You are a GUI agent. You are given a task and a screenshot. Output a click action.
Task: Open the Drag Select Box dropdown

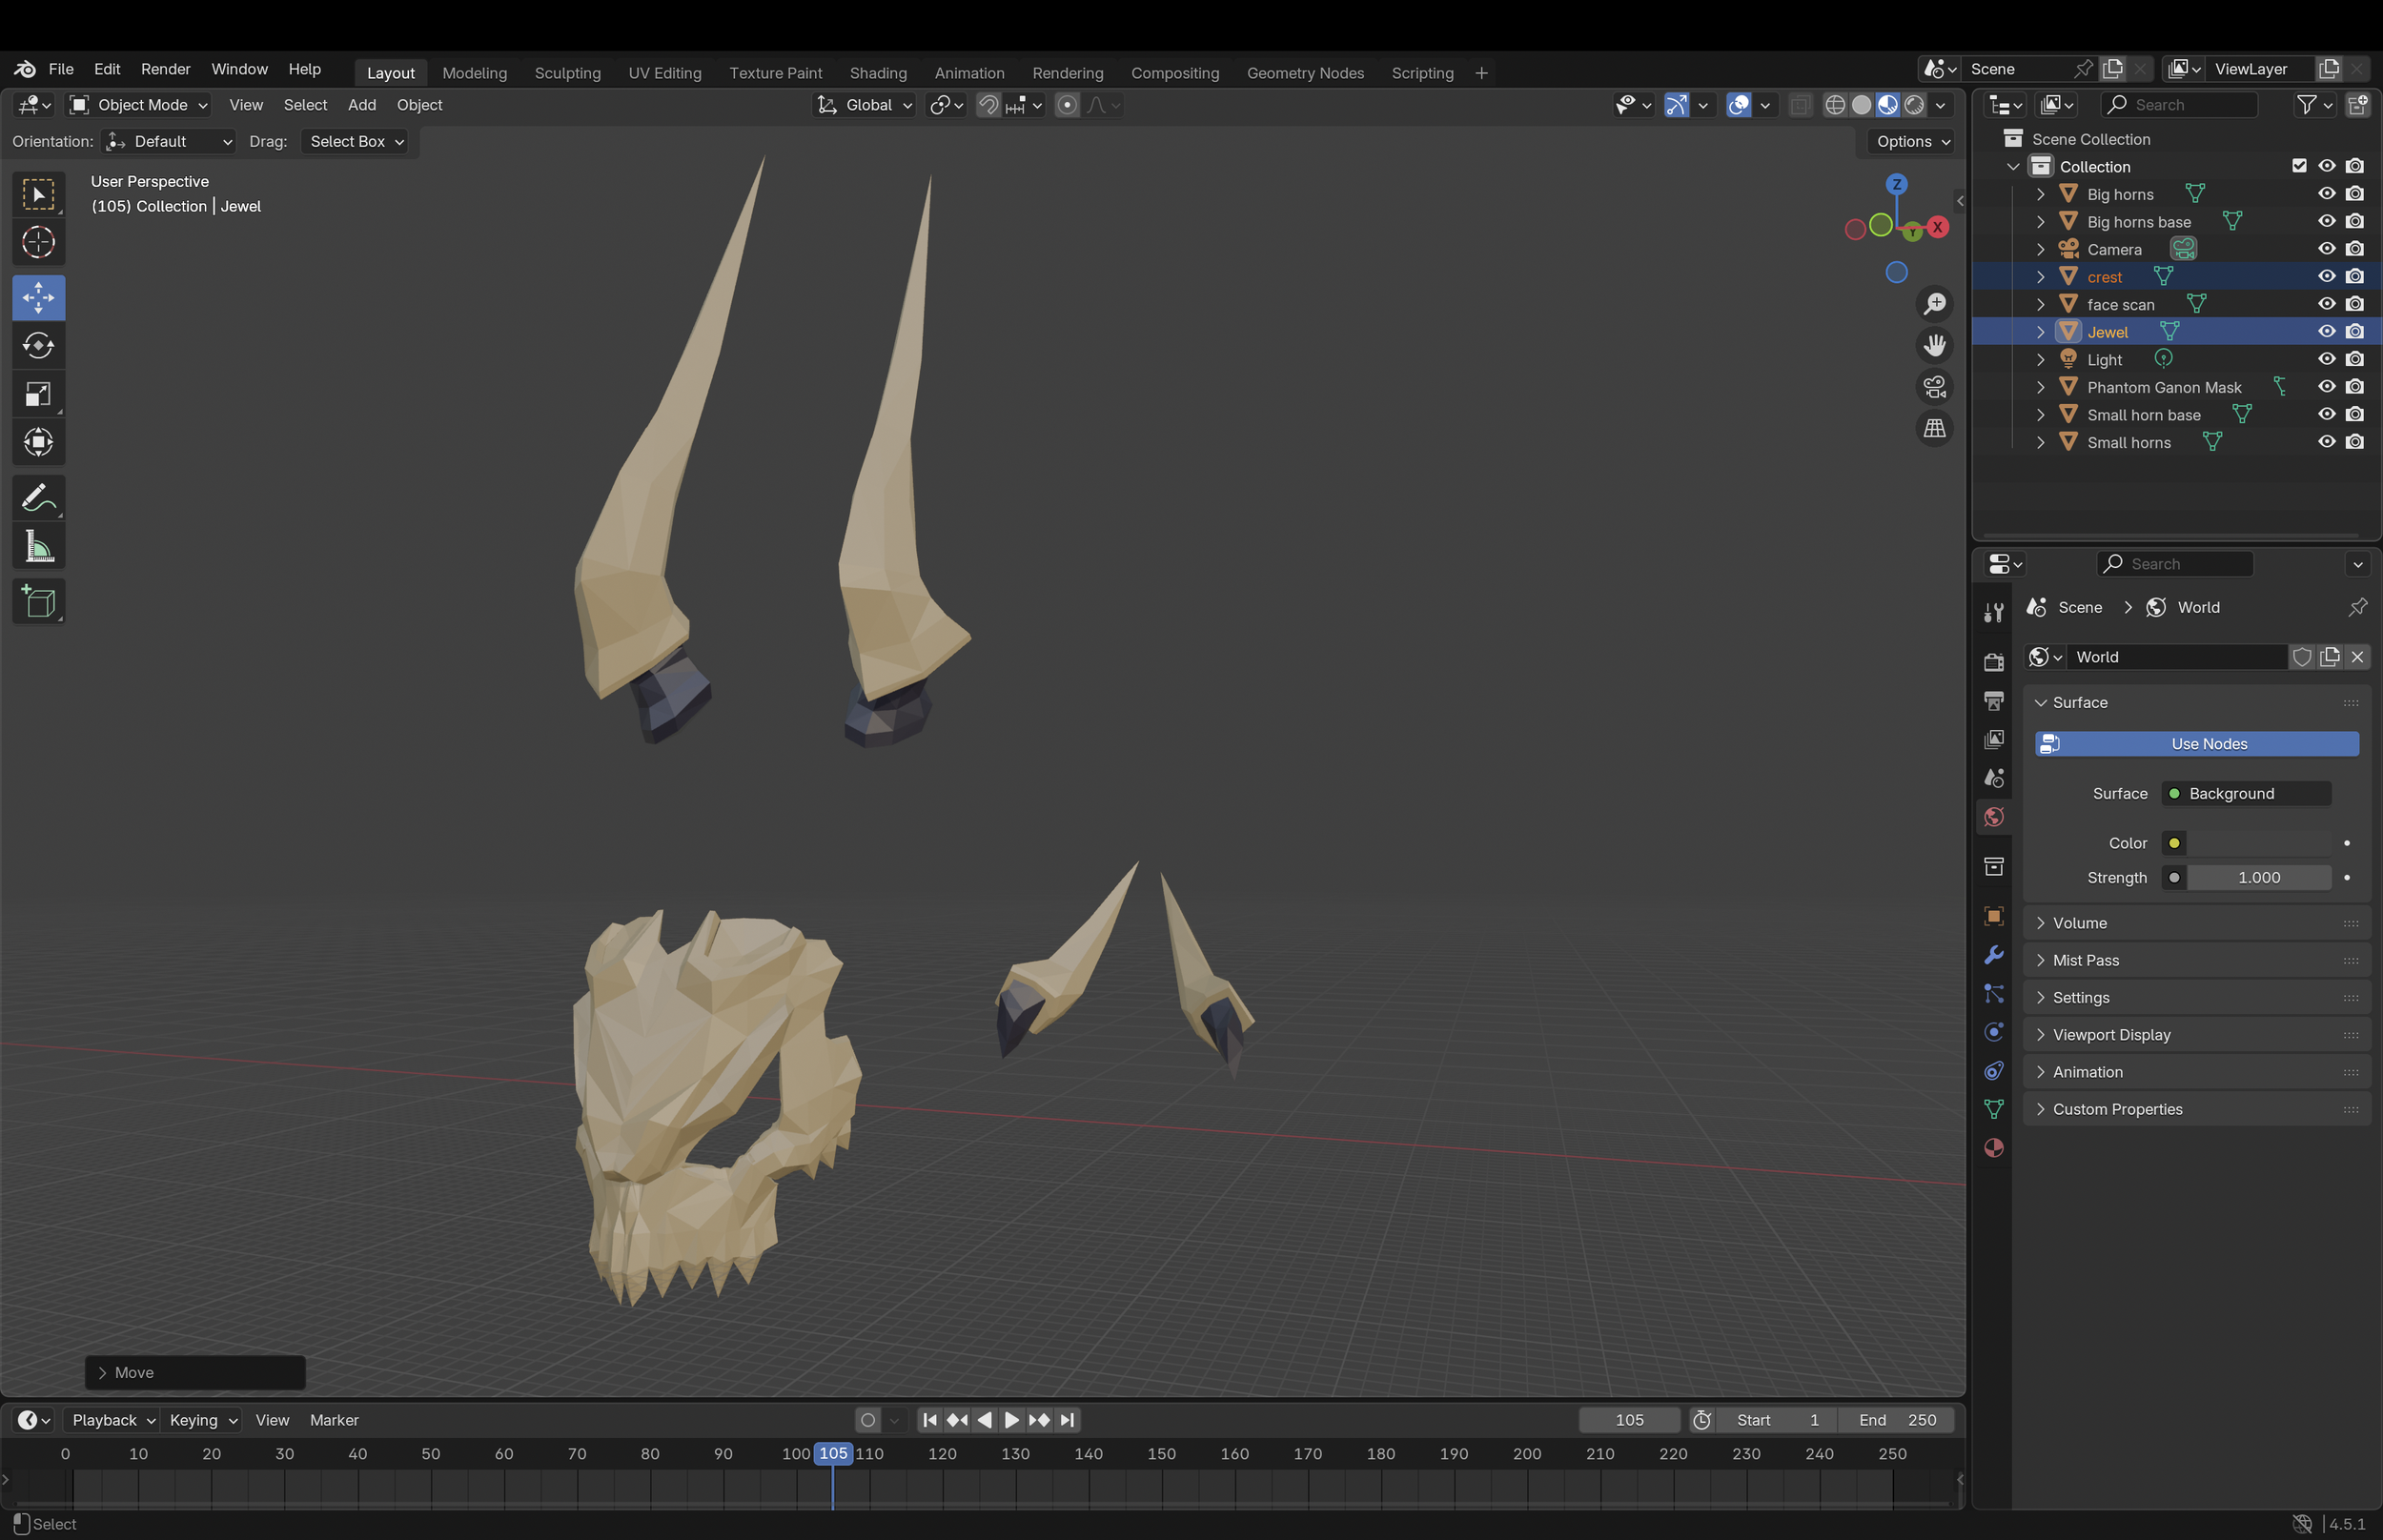(356, 142)
